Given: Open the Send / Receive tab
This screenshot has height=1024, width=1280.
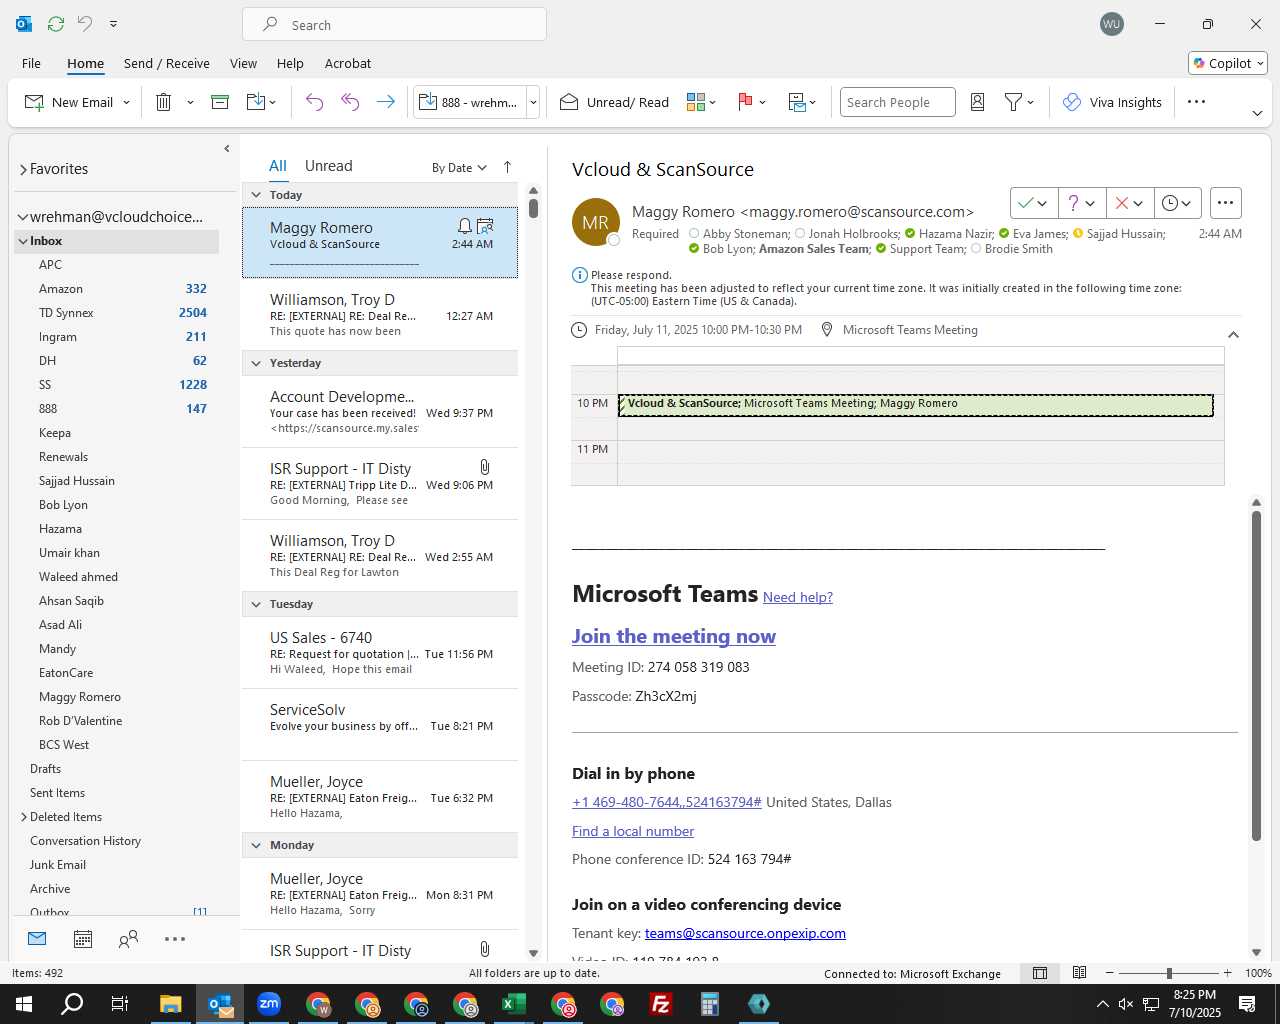Looking at the screenshot, I should click(167, 63).
